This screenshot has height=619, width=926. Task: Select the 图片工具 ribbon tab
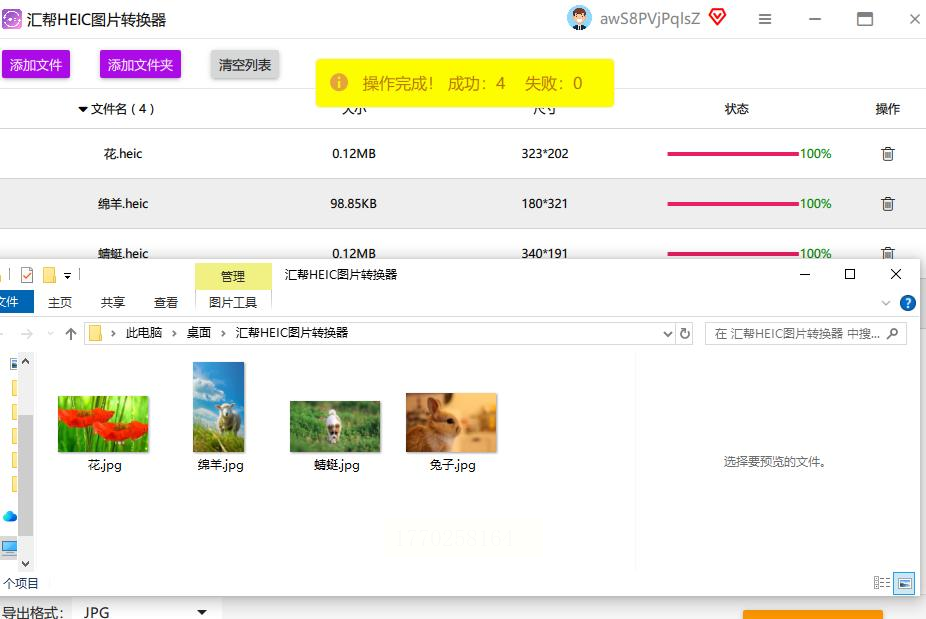click(x=233, y=302)
